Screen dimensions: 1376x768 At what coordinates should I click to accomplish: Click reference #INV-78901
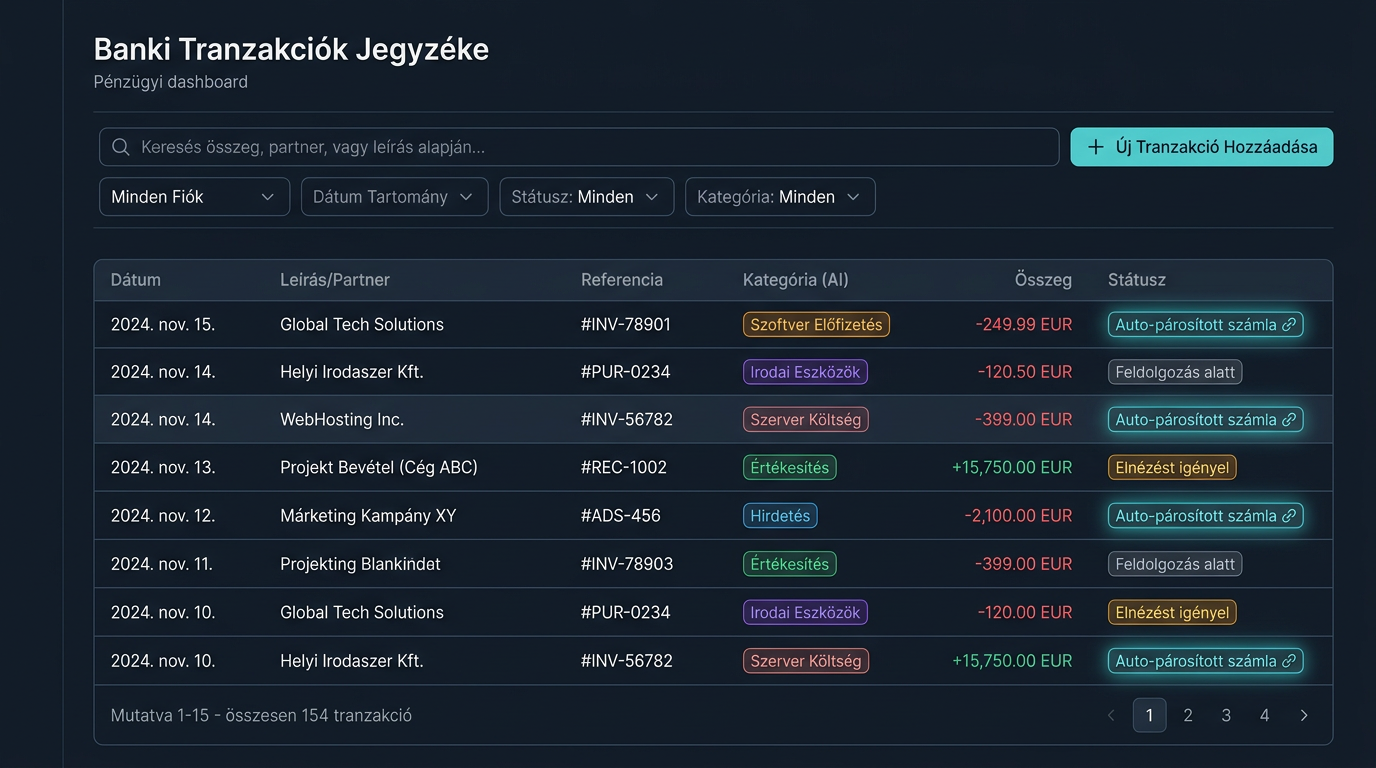[x=626, y=324]
